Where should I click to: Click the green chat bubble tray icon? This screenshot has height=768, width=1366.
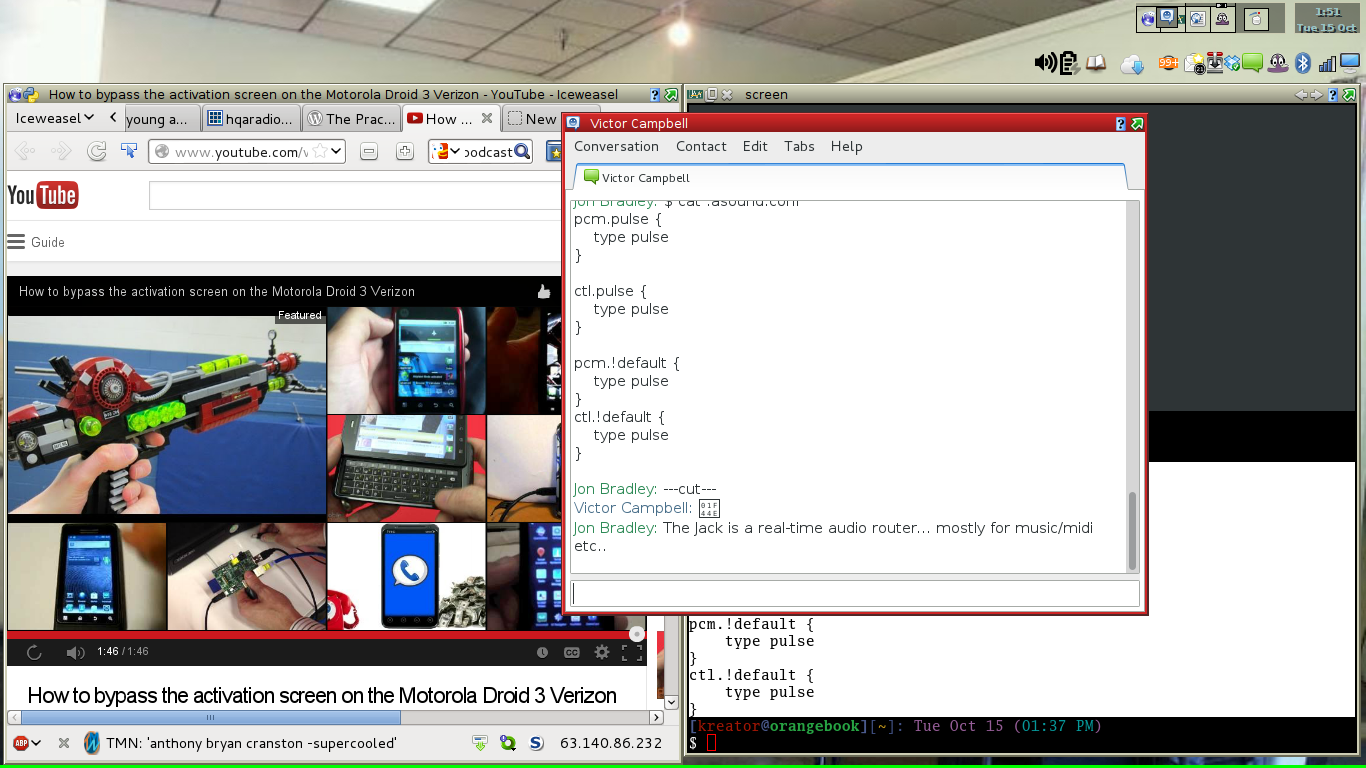pos(1252,64)
